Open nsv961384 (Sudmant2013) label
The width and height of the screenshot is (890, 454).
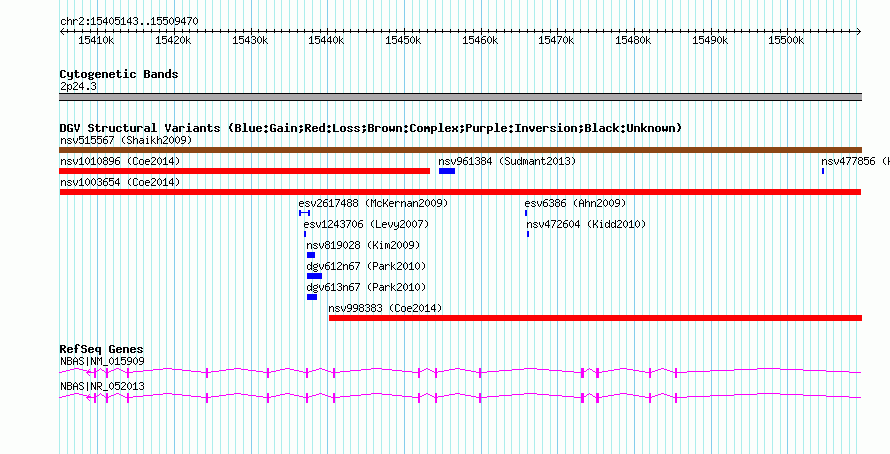pos(507,161)
